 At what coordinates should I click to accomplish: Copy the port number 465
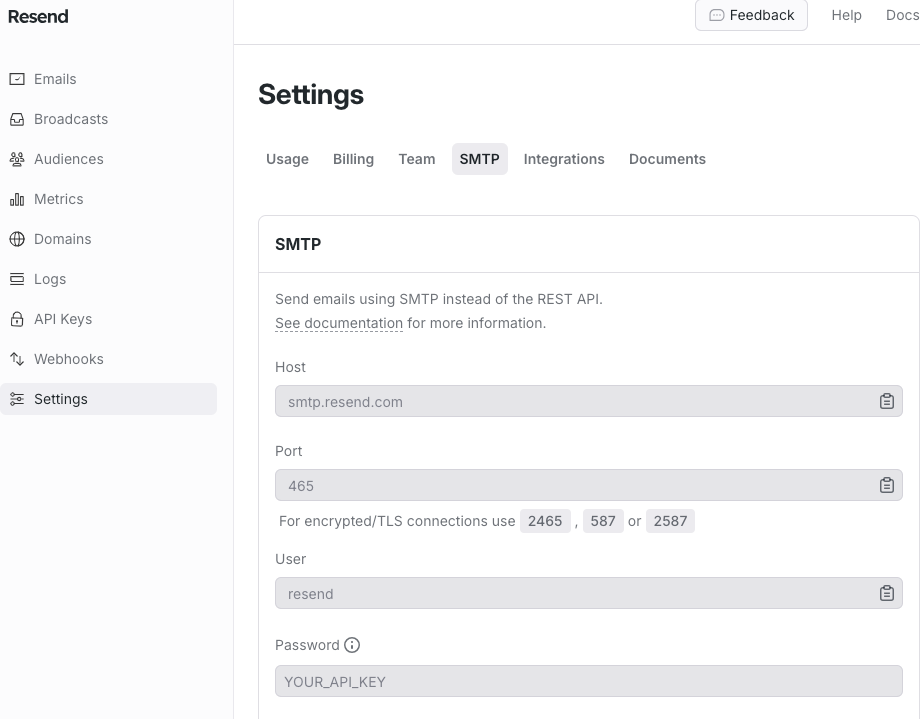tap(886, 485)
